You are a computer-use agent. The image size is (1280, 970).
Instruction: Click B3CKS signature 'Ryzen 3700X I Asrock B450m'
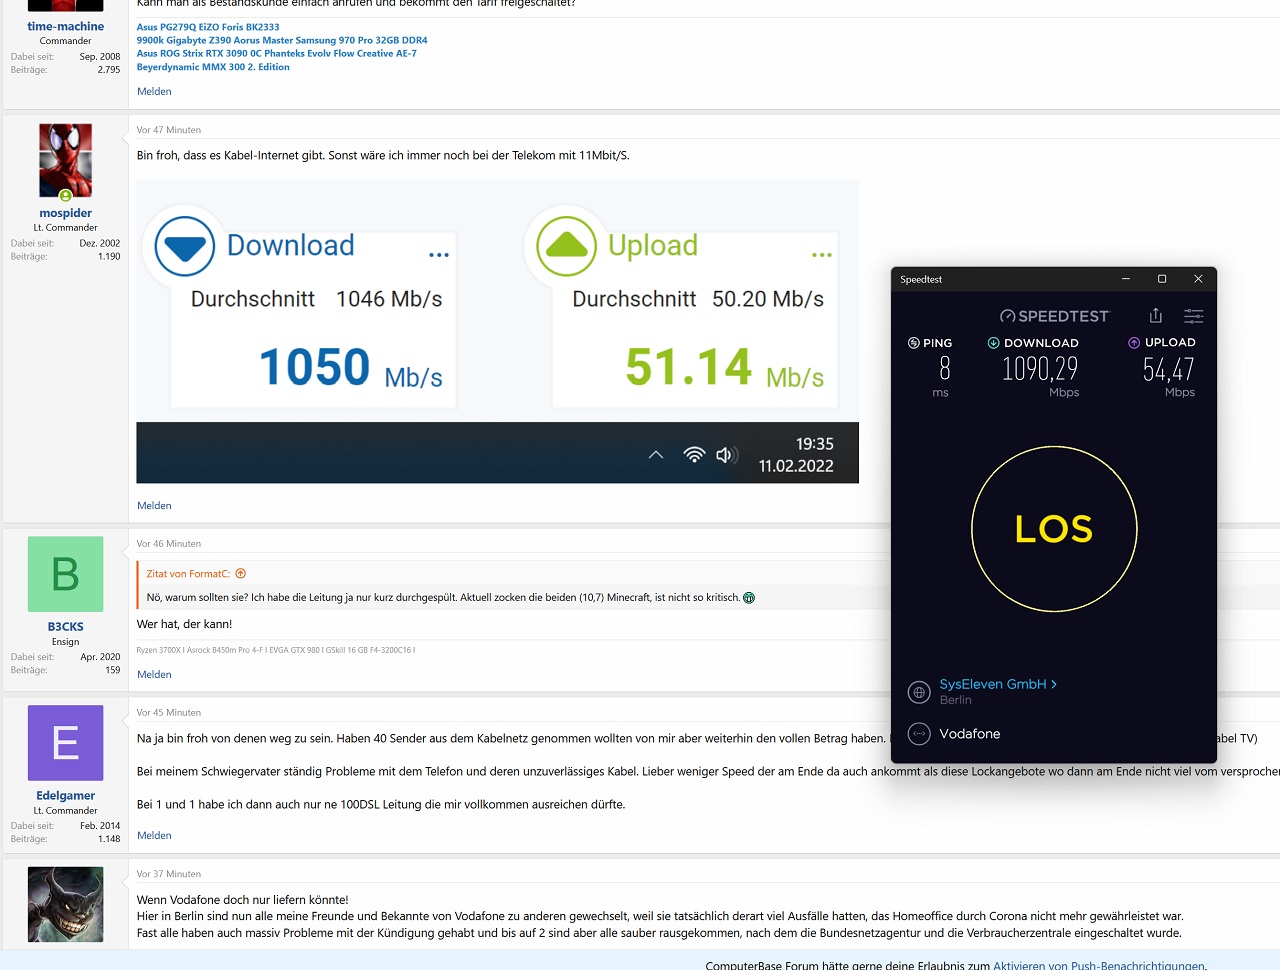point(275,650)
